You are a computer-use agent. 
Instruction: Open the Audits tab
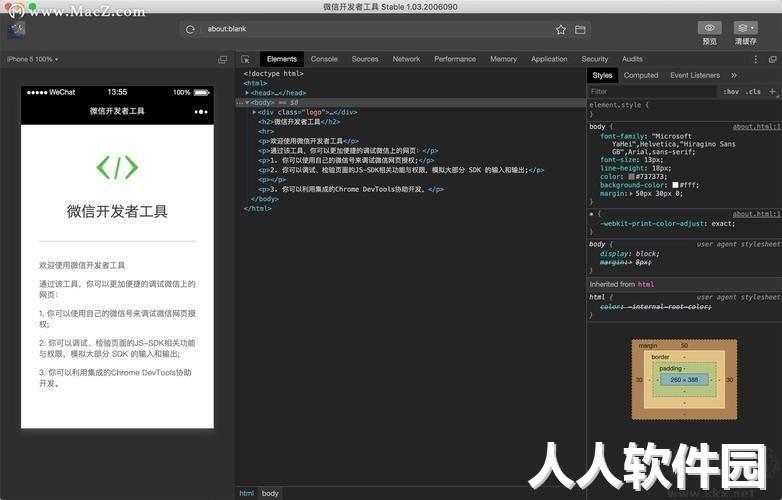[632, 59]
